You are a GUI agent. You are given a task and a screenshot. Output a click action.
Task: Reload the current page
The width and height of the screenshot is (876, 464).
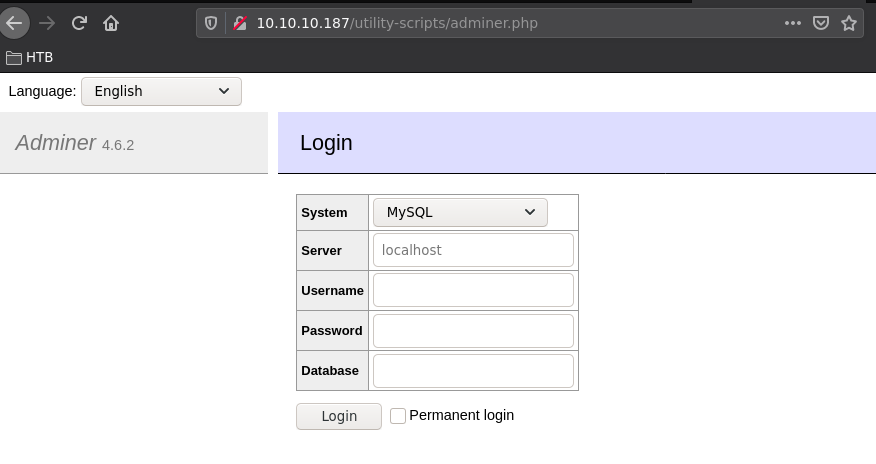(x=79, y=23)
